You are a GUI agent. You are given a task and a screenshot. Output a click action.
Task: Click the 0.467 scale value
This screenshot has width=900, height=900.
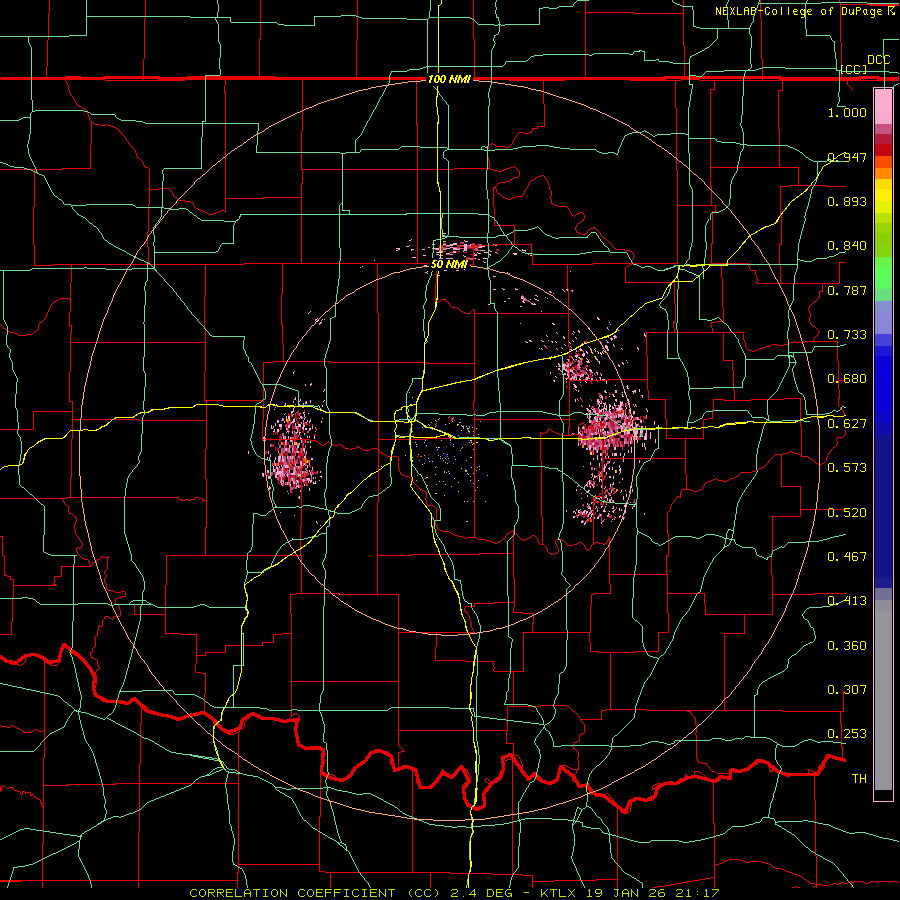(x=847, y=557)
